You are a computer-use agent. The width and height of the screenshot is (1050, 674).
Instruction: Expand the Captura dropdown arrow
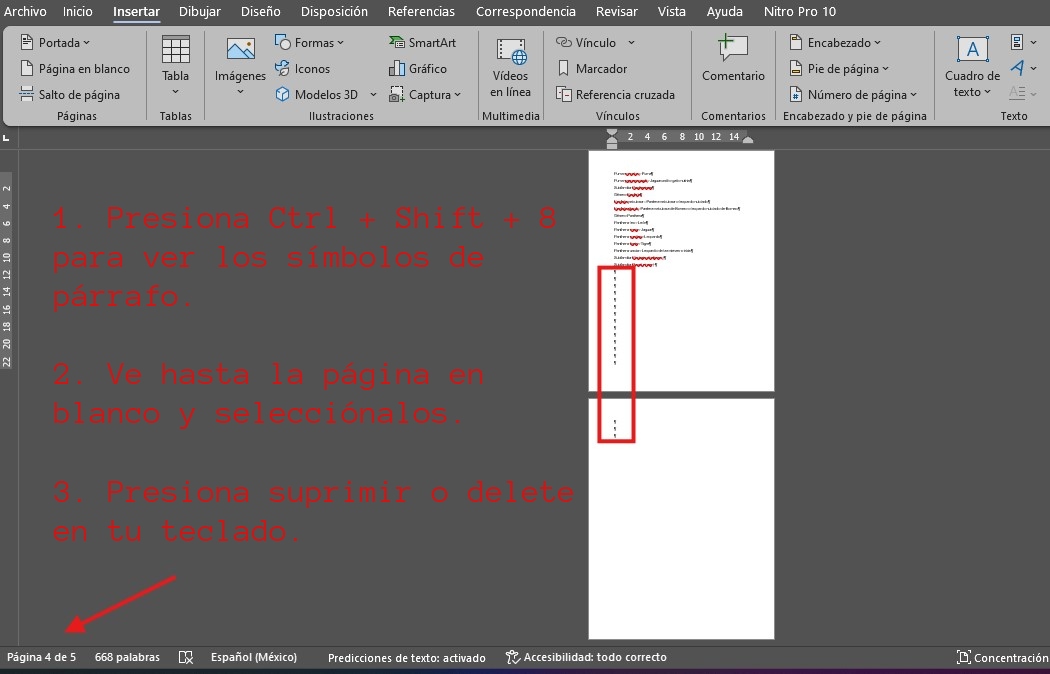[457, 95]
